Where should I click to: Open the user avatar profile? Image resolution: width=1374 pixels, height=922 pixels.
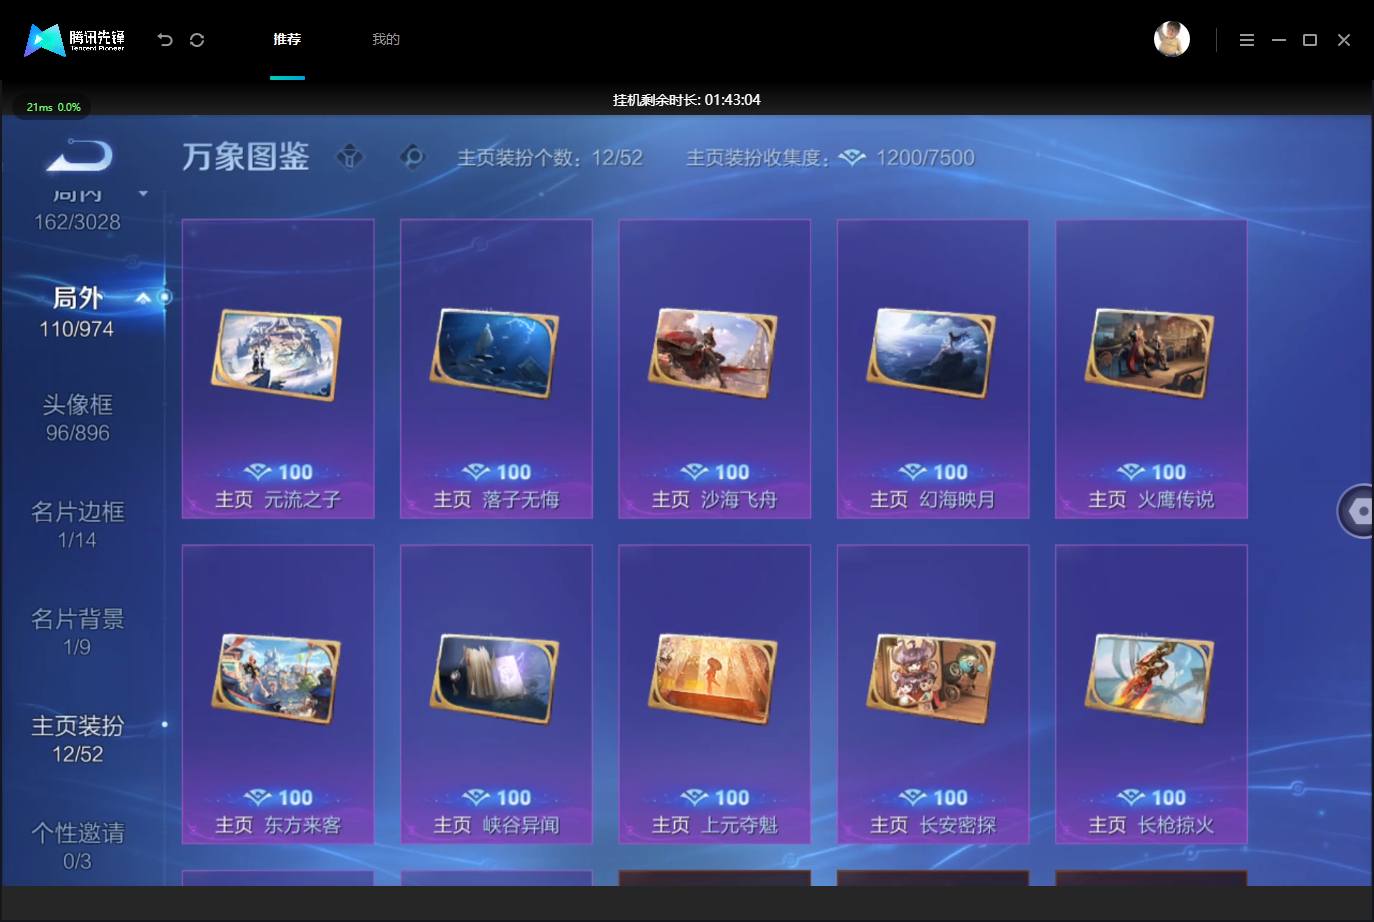pyautogui.click(x=1172, y=39)
